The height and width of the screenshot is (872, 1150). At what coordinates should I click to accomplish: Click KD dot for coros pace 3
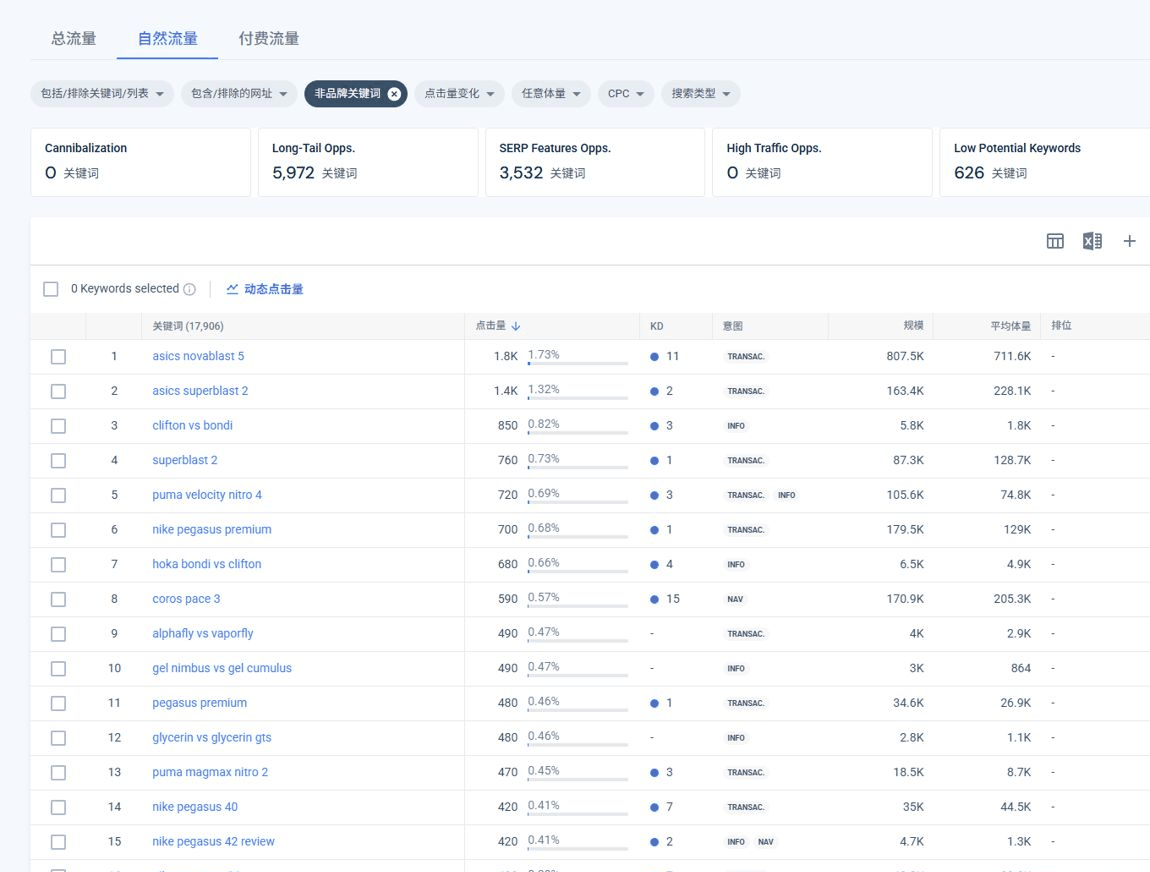tap(654, 599)
